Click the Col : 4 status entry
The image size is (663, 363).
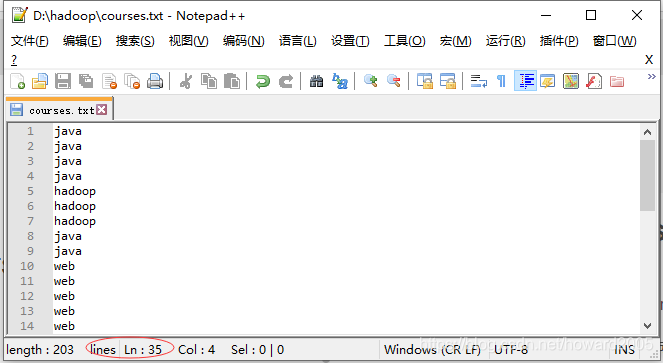[197, 350]
